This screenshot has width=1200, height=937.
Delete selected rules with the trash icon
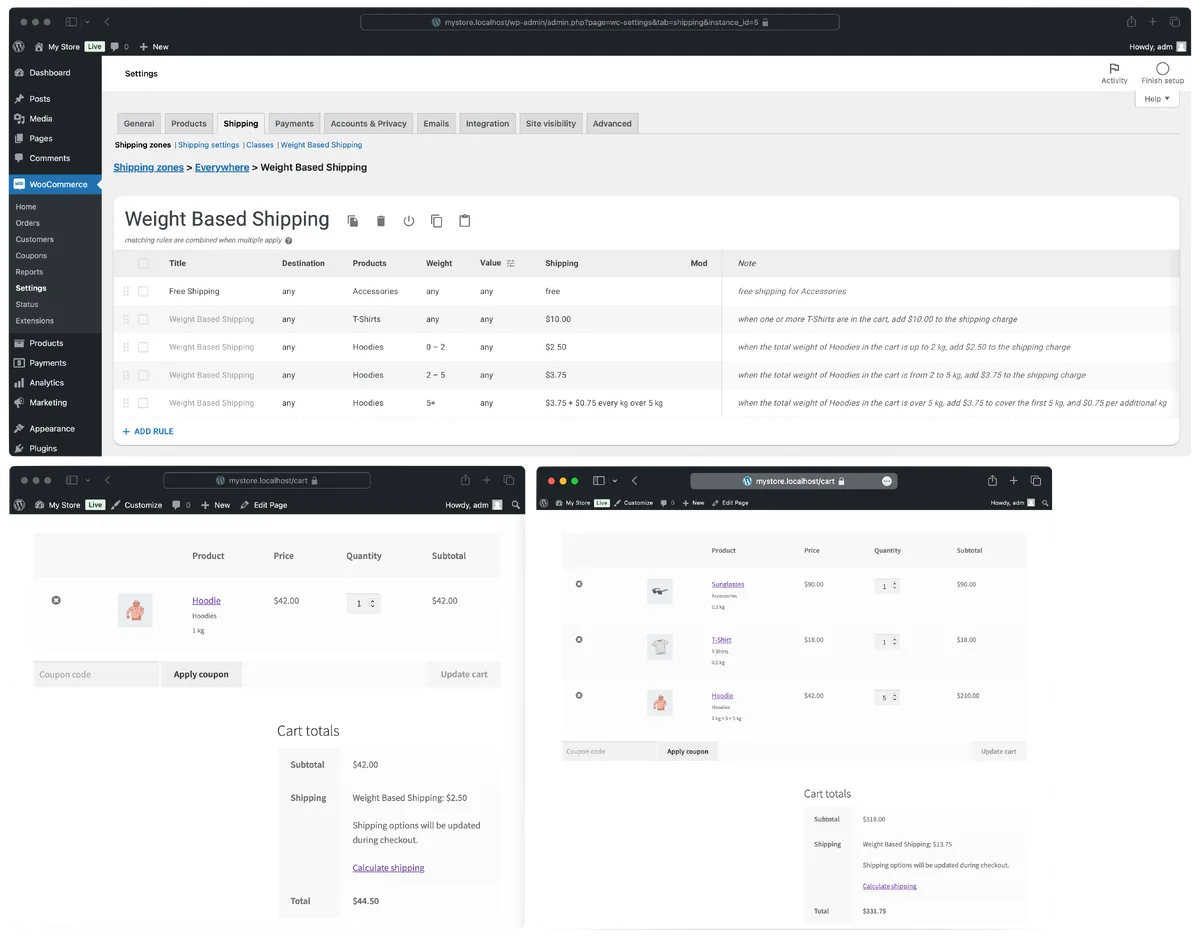pyautogui.click(x=380, y=221)
